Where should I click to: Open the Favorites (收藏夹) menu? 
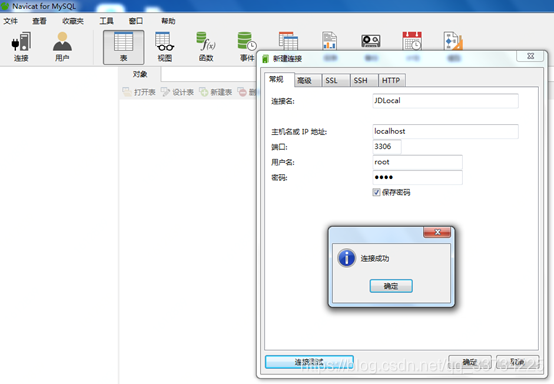click(73, 21)
